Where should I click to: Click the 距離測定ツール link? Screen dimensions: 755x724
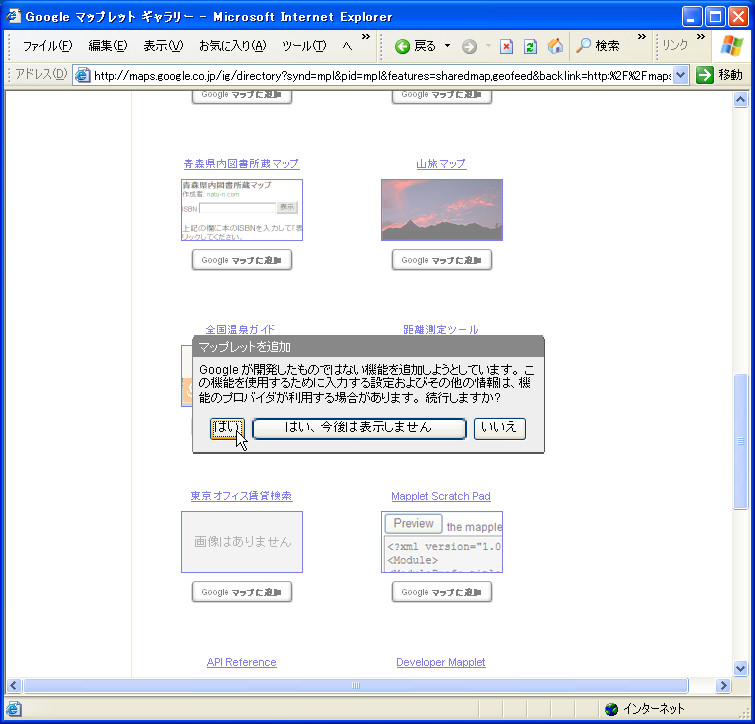tap(441, 330)
